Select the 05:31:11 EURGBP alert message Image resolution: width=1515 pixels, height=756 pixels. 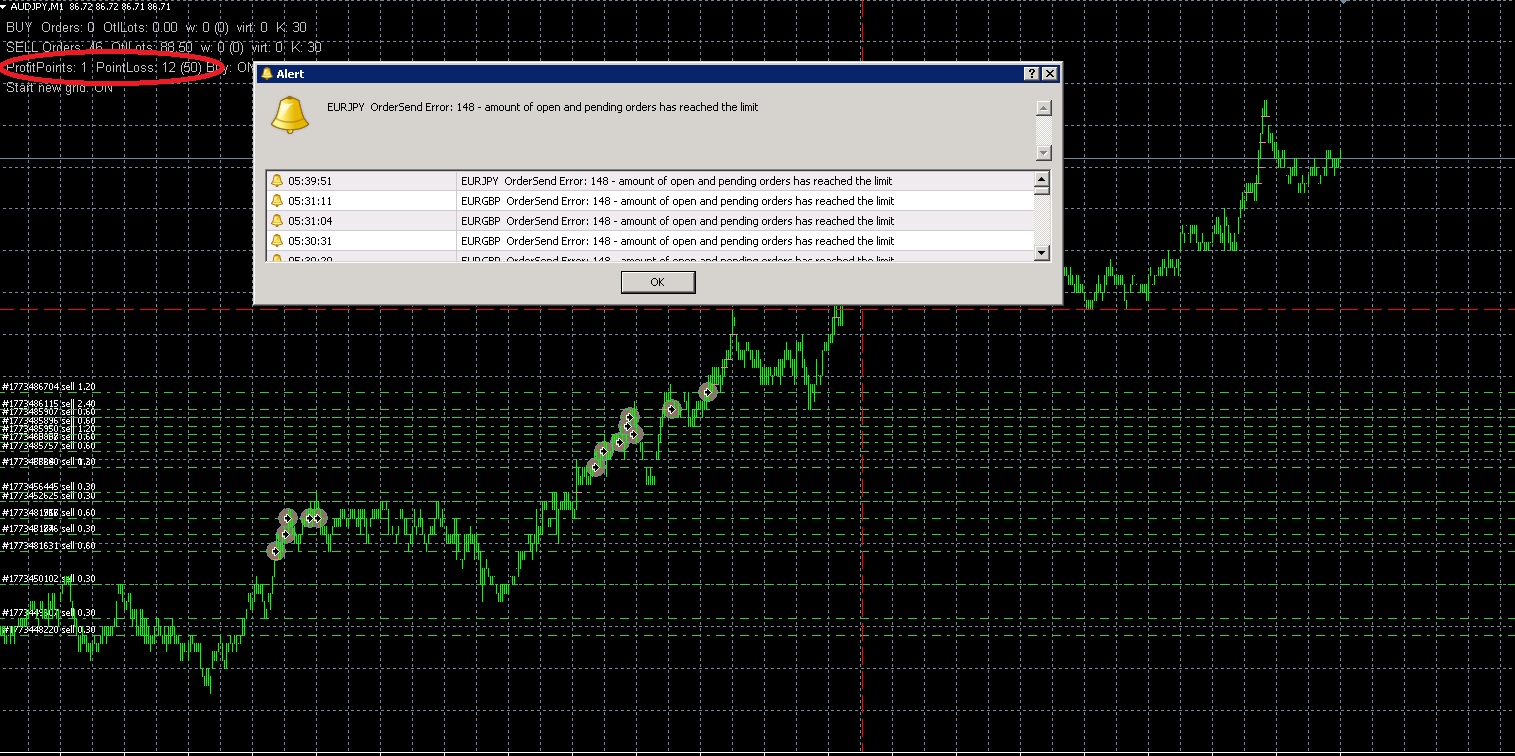click(x=677, y=201)
